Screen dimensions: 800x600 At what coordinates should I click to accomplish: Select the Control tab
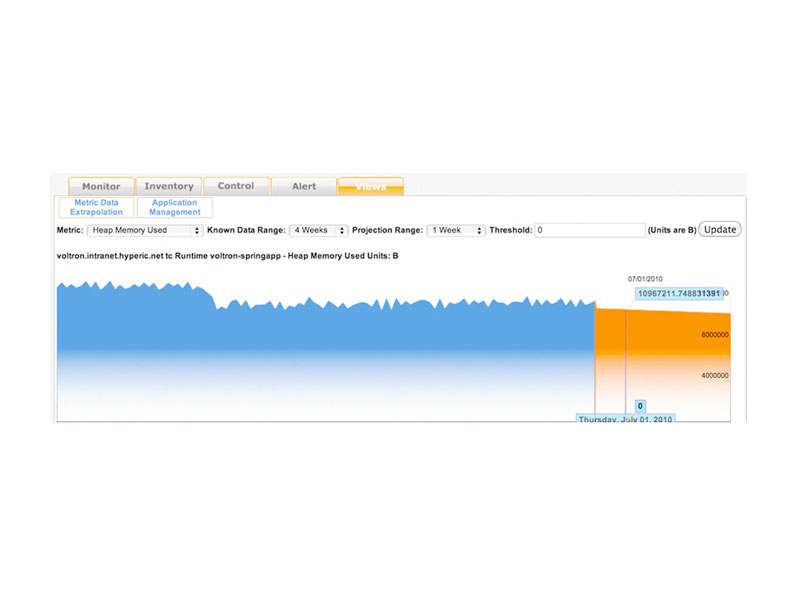click(x=236, y=186)
